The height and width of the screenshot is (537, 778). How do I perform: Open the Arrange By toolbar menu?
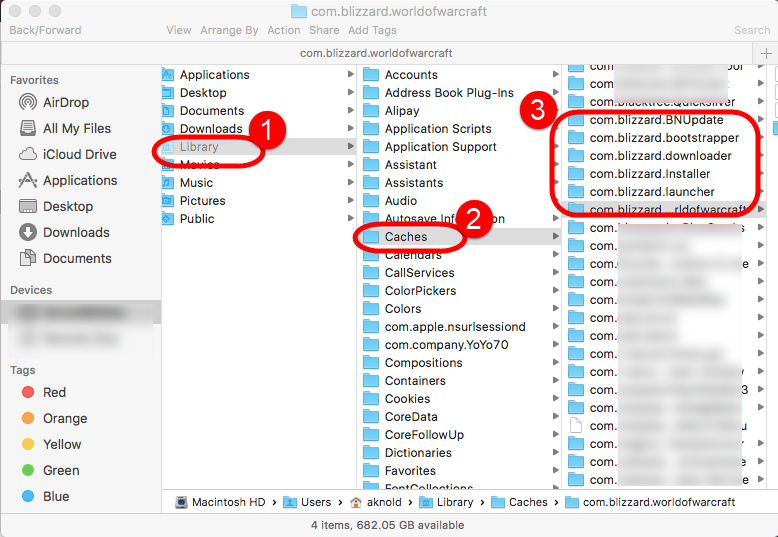point(229,30)
